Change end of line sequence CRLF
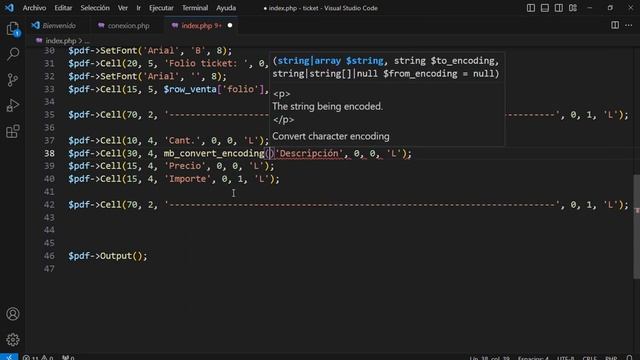Screen dimensions: 640x360 [589, 358]
